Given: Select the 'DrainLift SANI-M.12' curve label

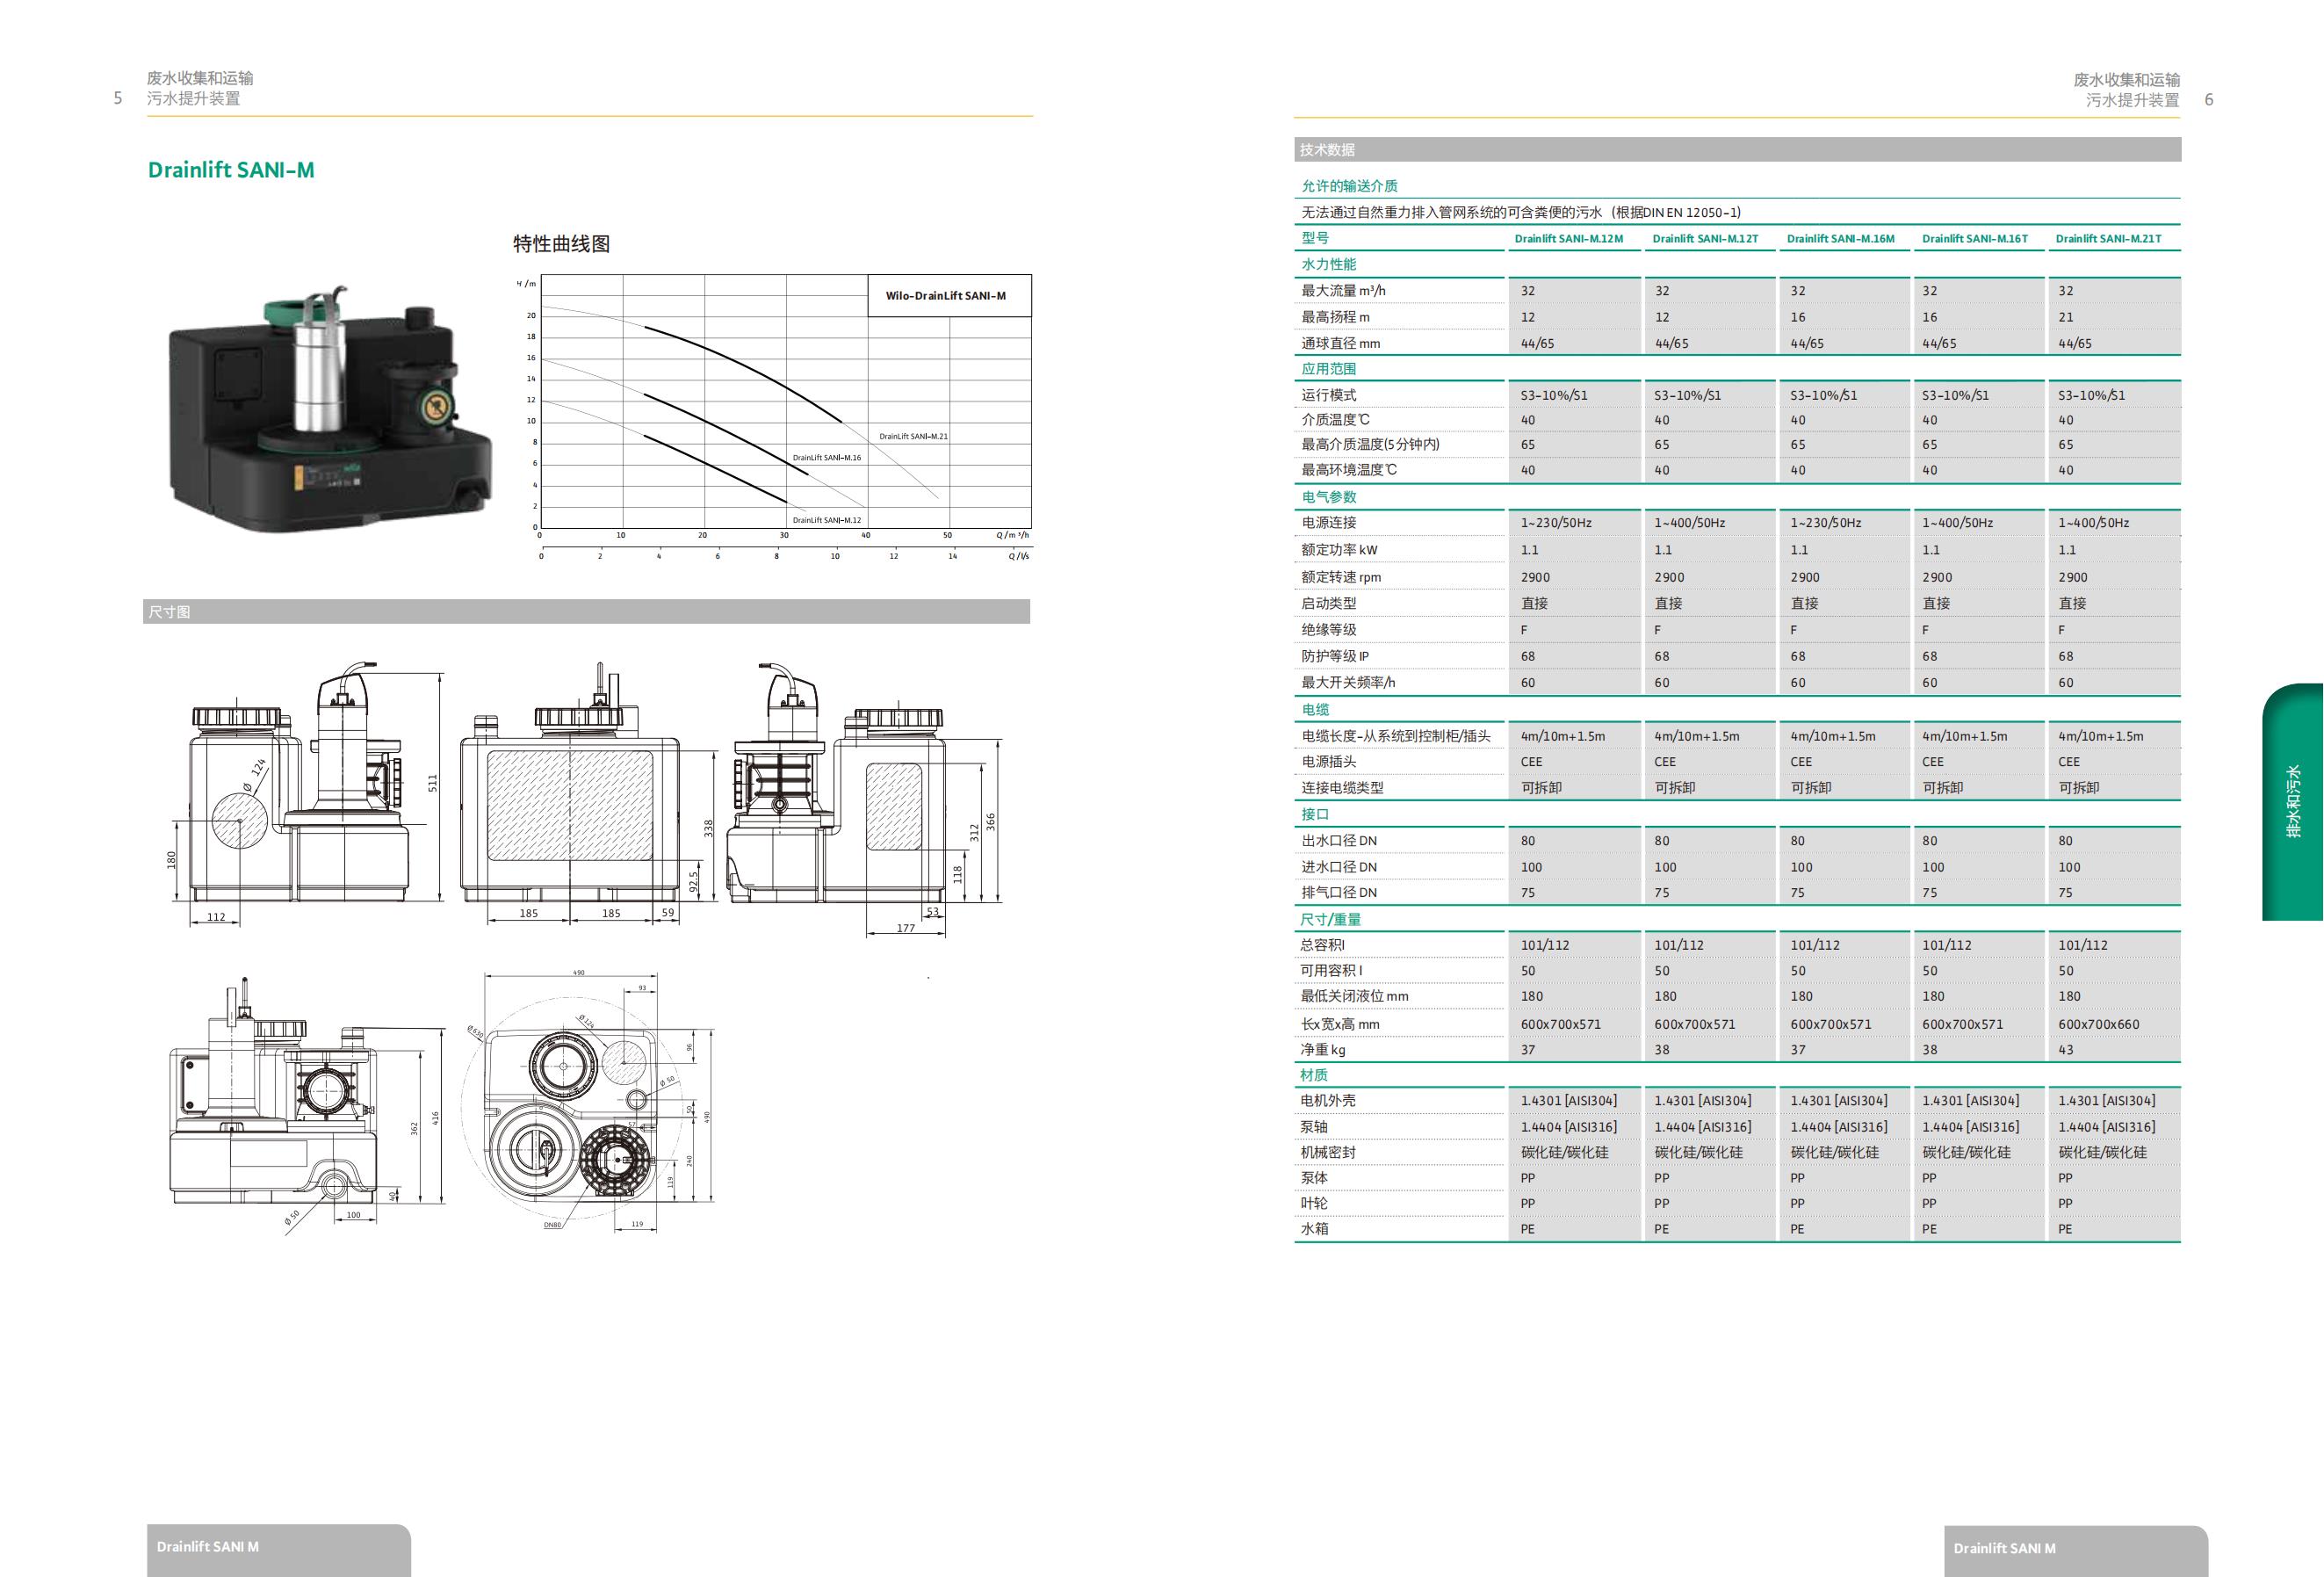Looking at the screenshot, I should tap(826, 520).
